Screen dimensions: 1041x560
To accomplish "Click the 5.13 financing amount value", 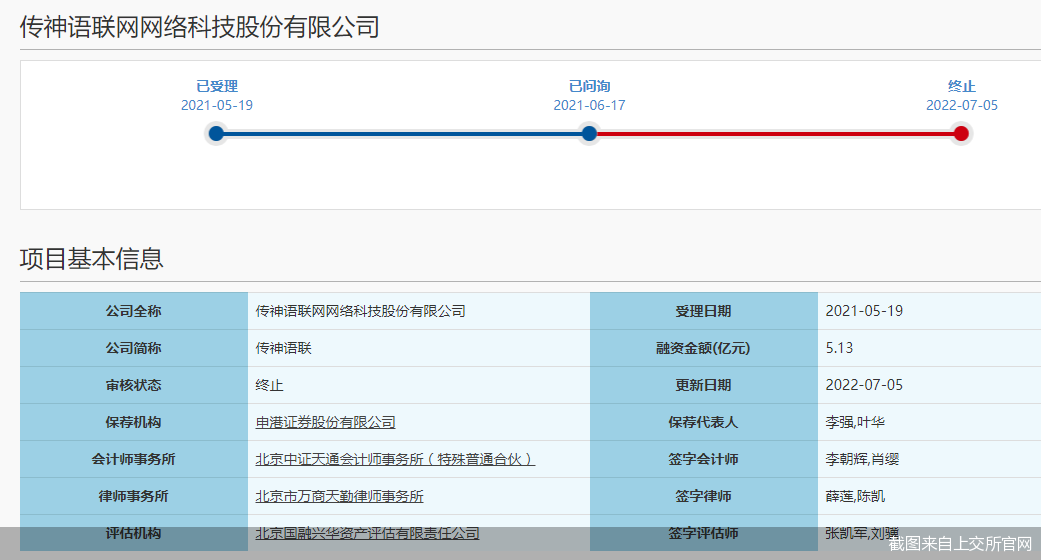I will [839, 348].
